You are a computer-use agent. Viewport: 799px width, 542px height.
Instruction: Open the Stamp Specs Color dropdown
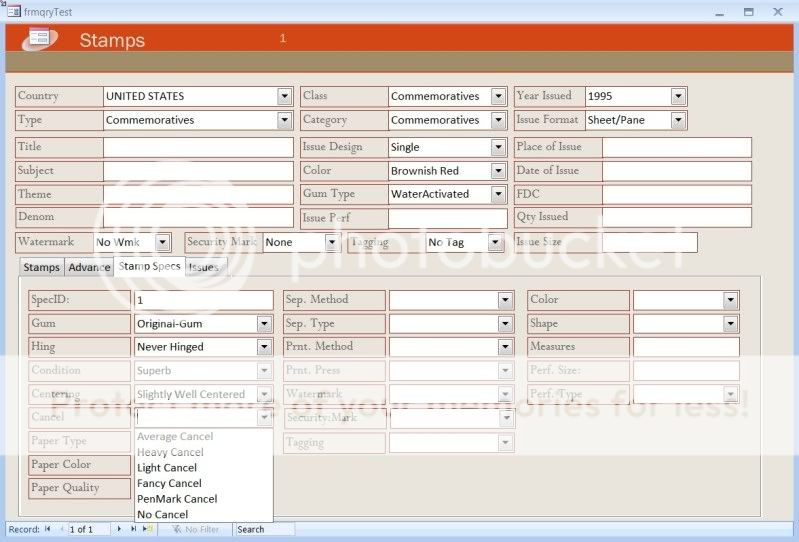(730, 300)
